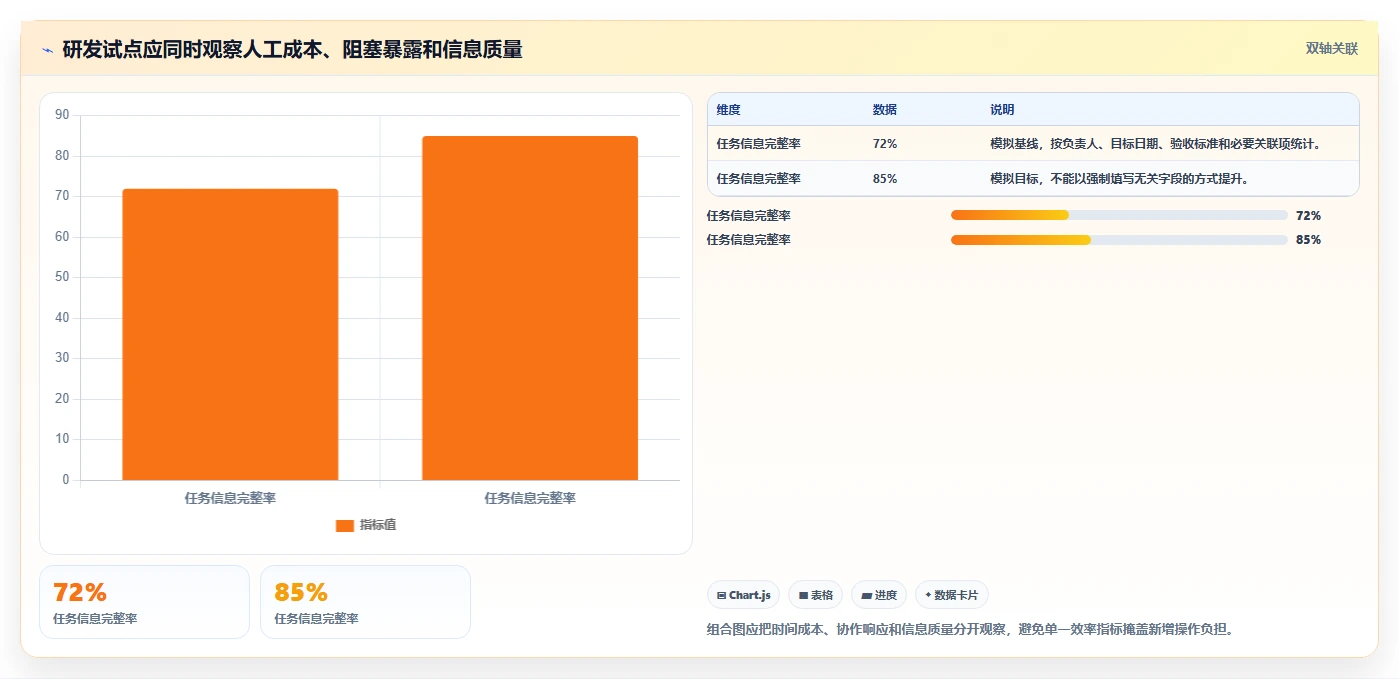Click the 72% label beside the progress bar
The image size is (1399, 679).
1308,216
